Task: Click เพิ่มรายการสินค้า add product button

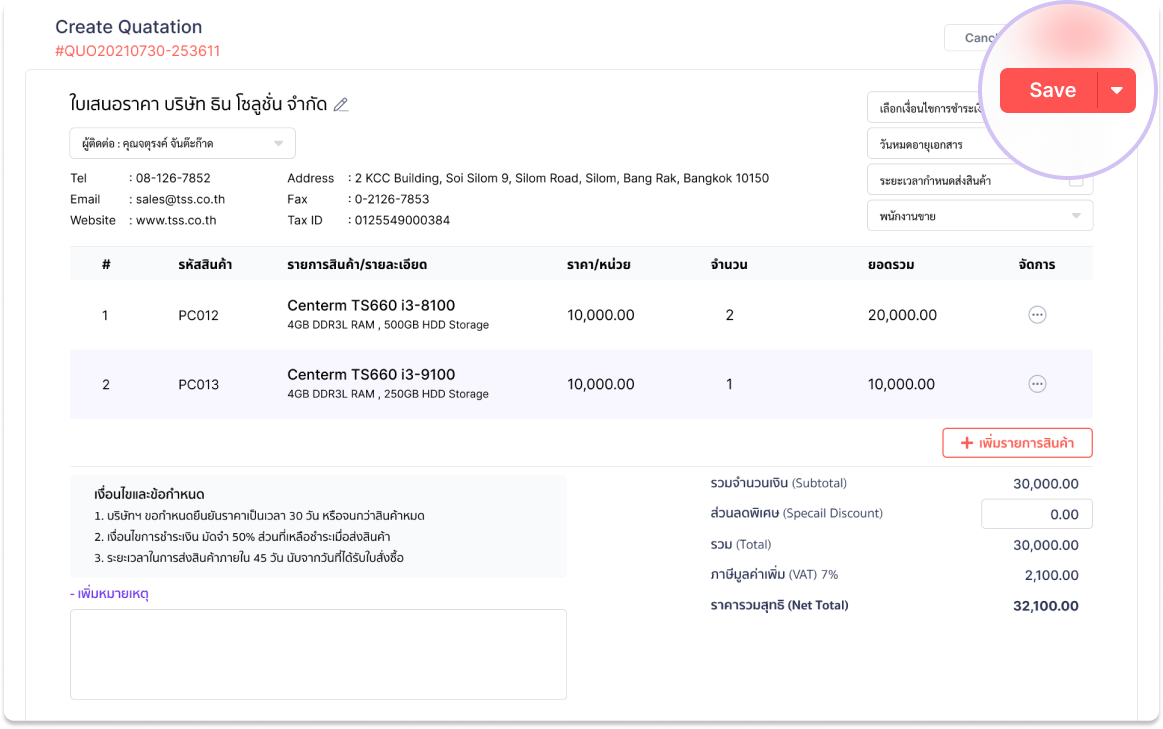Action: (1017, 443)
